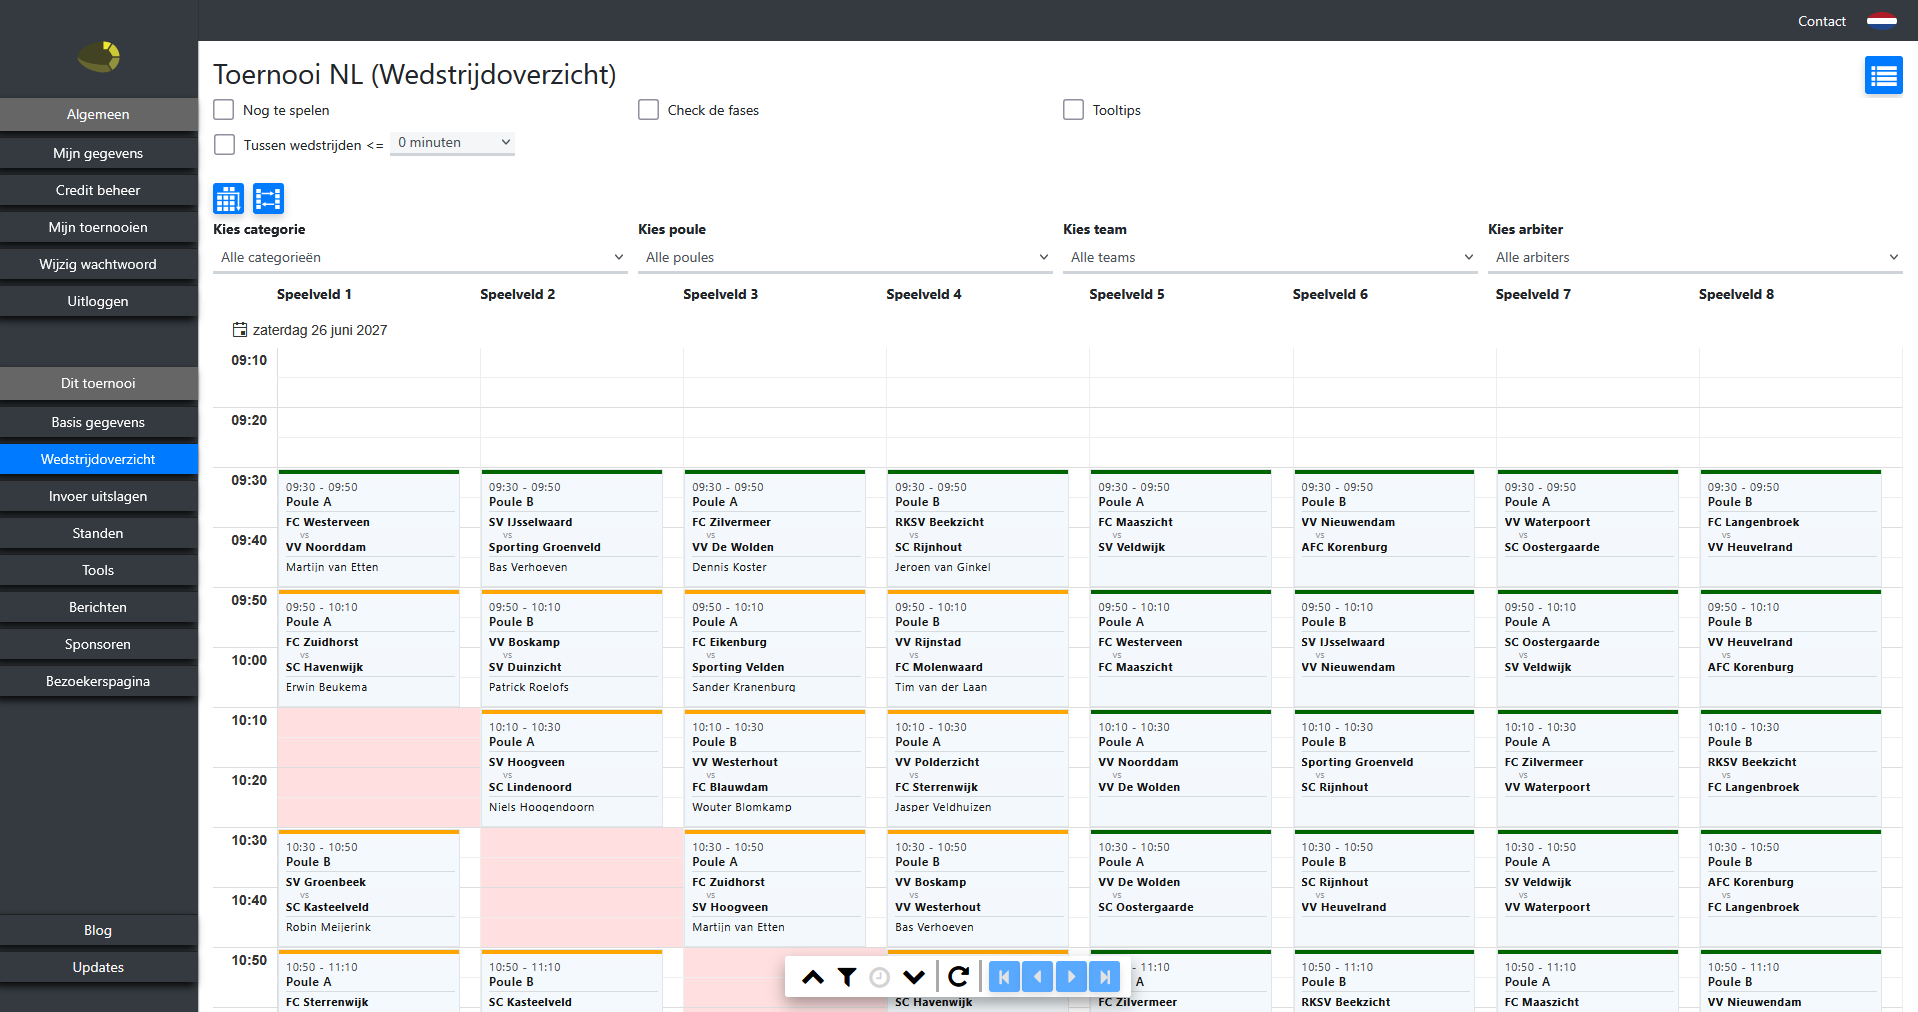
Task: Jump to last with skip-forward button
Action: click(1105, 977)
